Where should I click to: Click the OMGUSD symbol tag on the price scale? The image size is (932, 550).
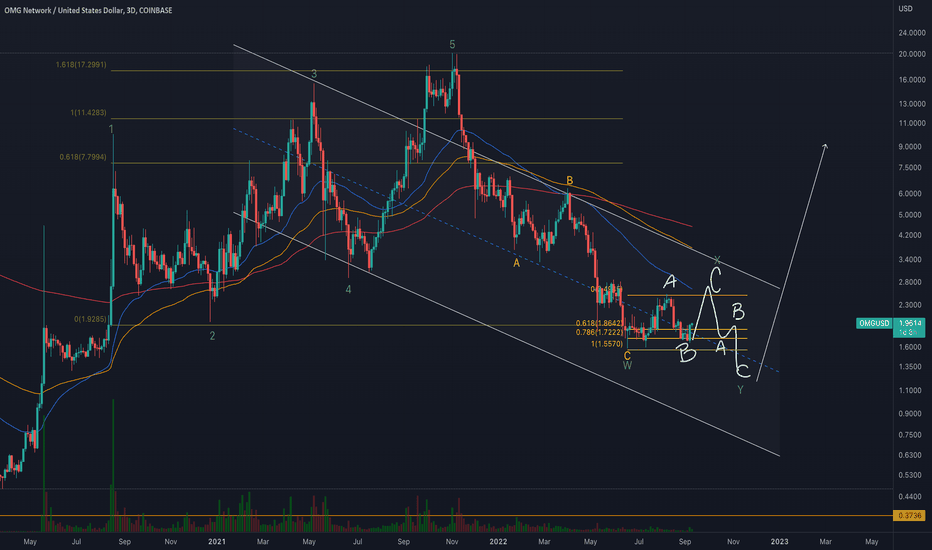click(x=874, y=323)
